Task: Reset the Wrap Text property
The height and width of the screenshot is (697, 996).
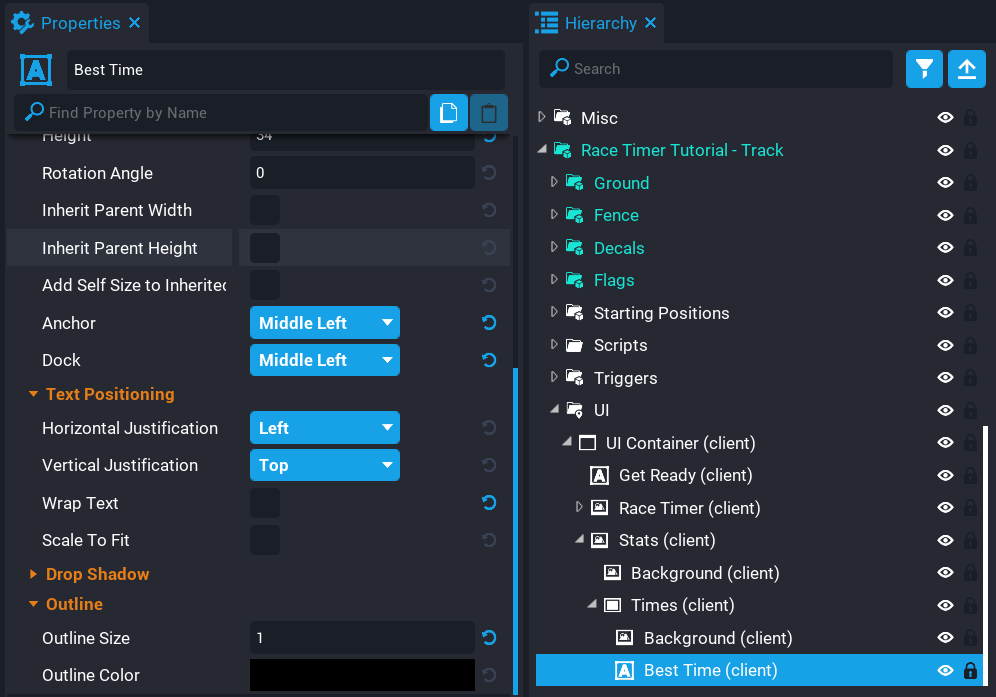Action: [x=489, y=503]
